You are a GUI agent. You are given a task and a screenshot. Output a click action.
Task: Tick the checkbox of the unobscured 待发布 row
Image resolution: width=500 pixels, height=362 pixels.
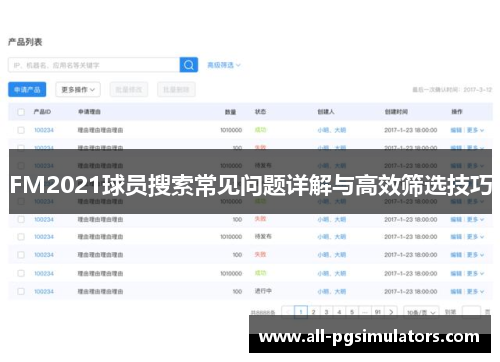(21, 237)
